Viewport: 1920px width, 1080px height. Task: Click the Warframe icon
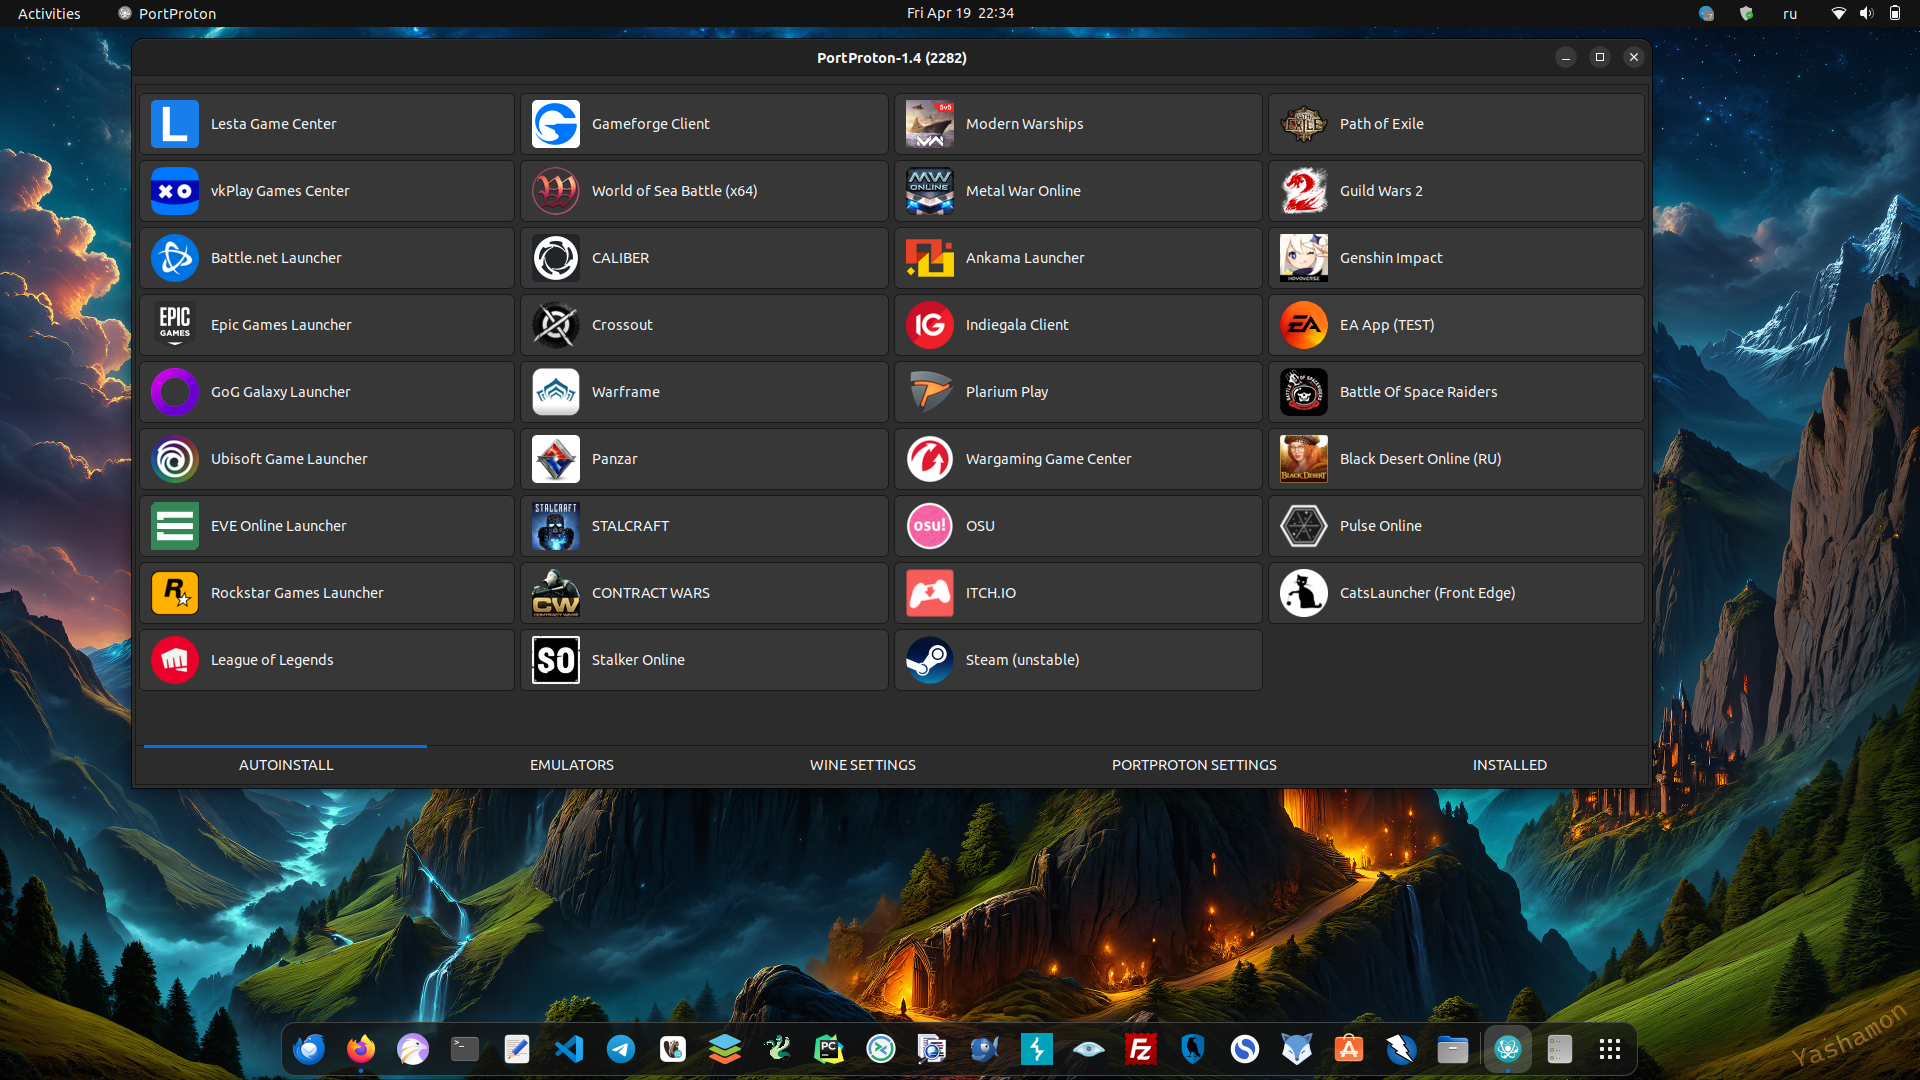[556, 392]
